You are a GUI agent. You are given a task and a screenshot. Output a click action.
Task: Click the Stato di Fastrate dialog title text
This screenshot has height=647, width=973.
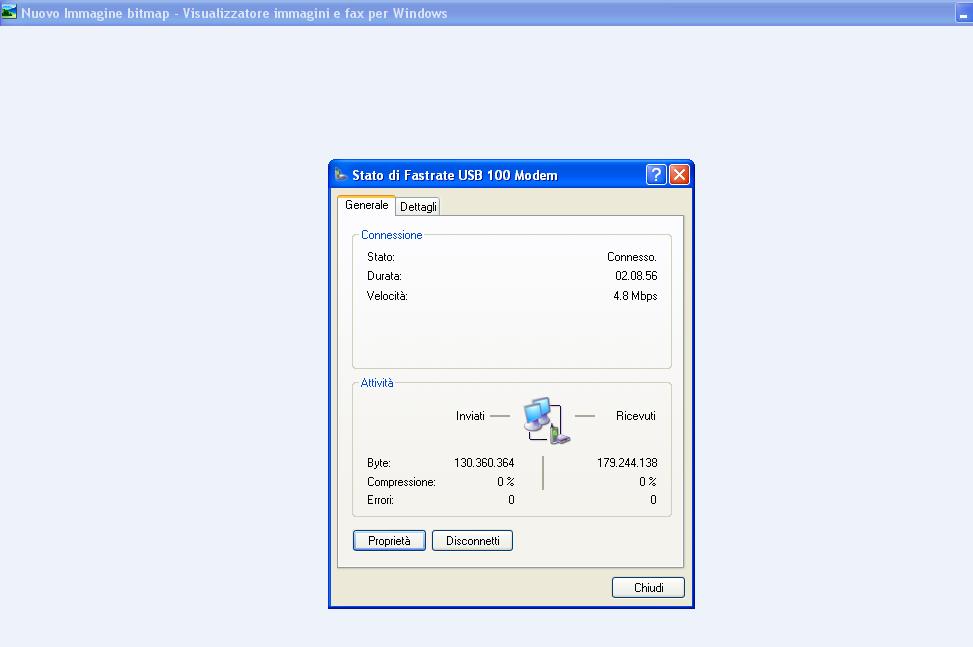pyautogui.click(x=454, y=175)
